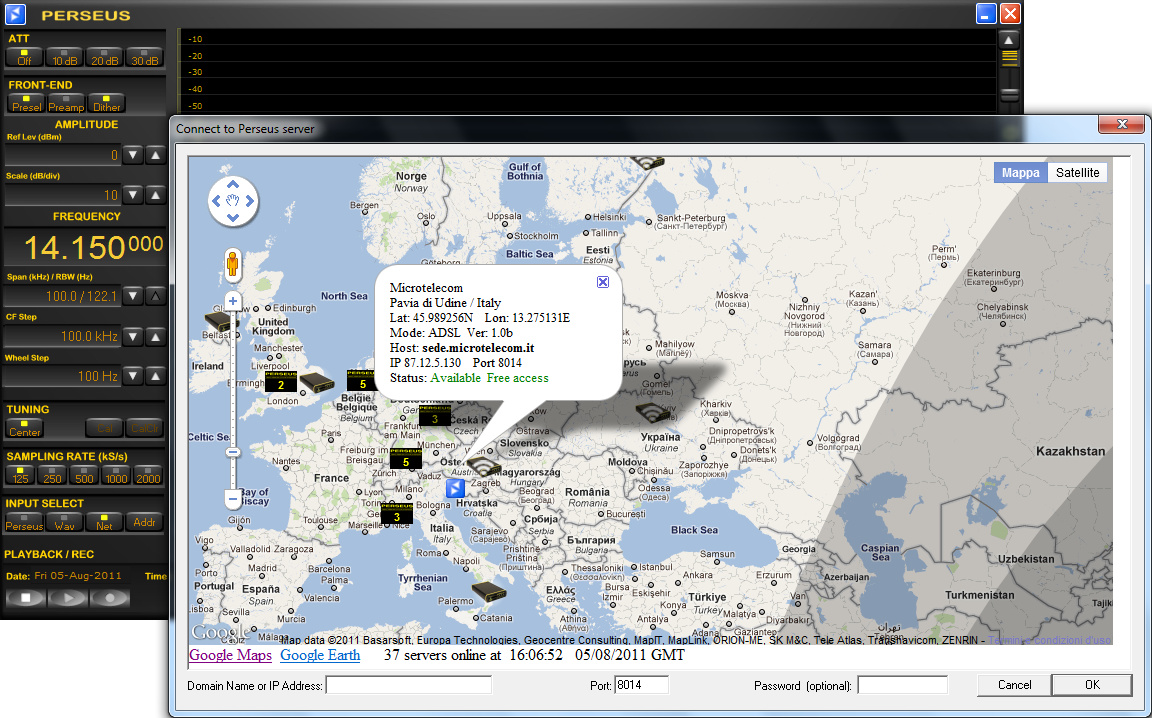Increase the Span / RBW value
The height and width of the screenshot is (718, 1152).
coord(155,296)
